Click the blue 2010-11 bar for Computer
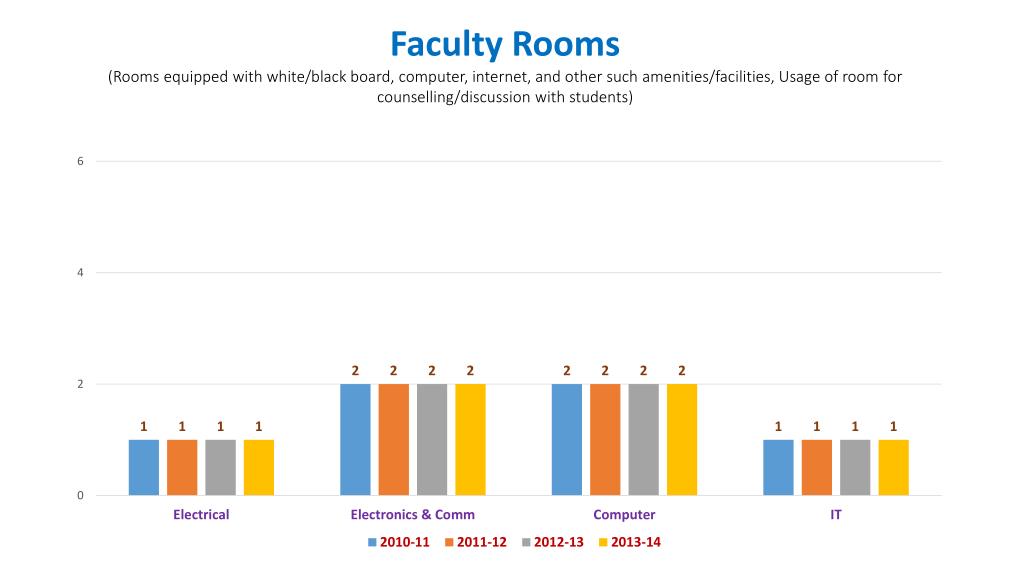Image resolution: width=1024 pixels, height=576 pixels. pos(567,440)
